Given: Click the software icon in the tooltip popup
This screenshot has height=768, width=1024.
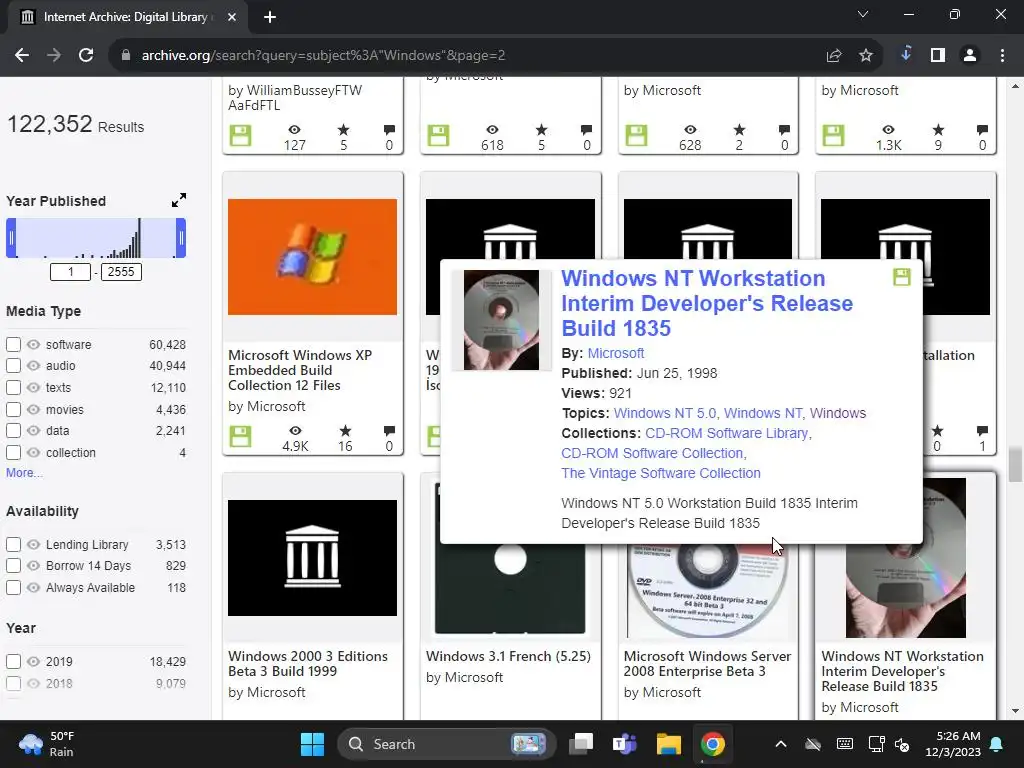Looking at the screenshot, I should pos(901,277).
